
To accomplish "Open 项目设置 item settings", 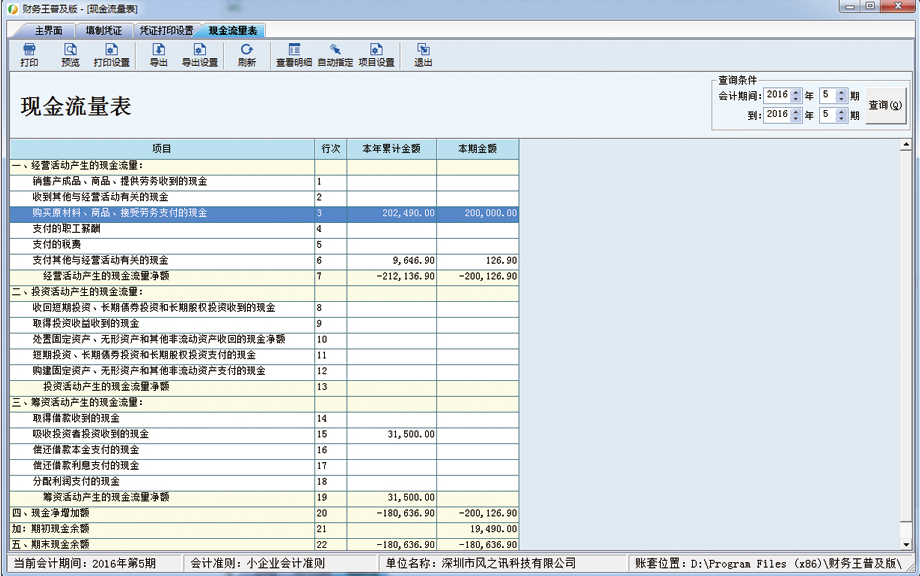I will (376, 55).
